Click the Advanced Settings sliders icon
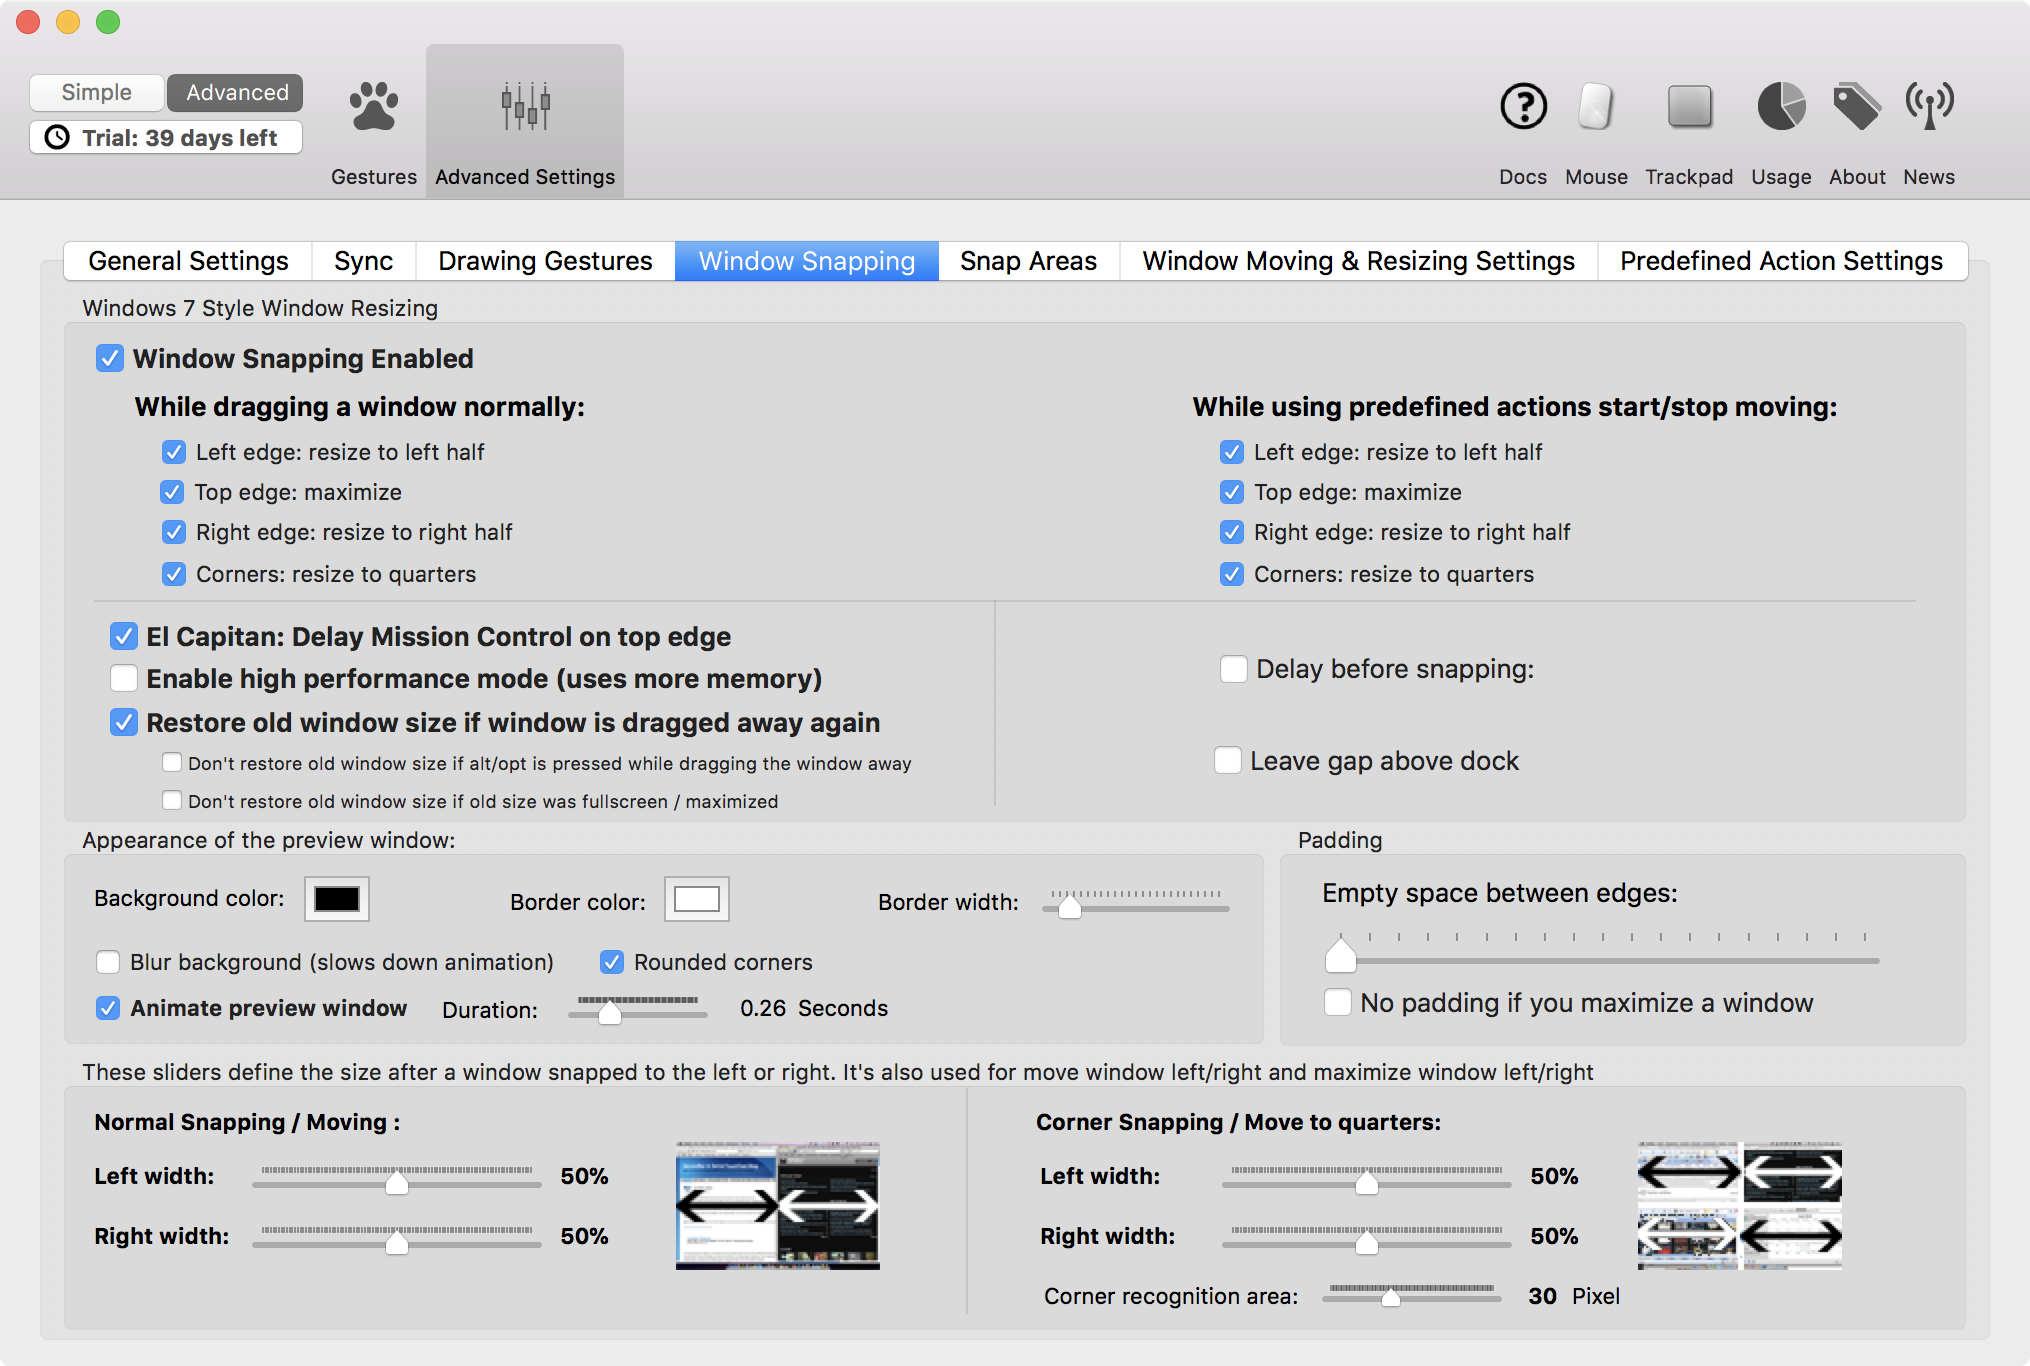The image size is (2030, 1366). coord(525,107)
